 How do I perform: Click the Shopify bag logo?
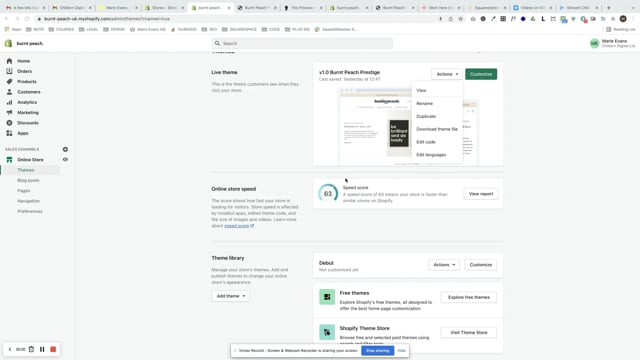click(8, 43)
